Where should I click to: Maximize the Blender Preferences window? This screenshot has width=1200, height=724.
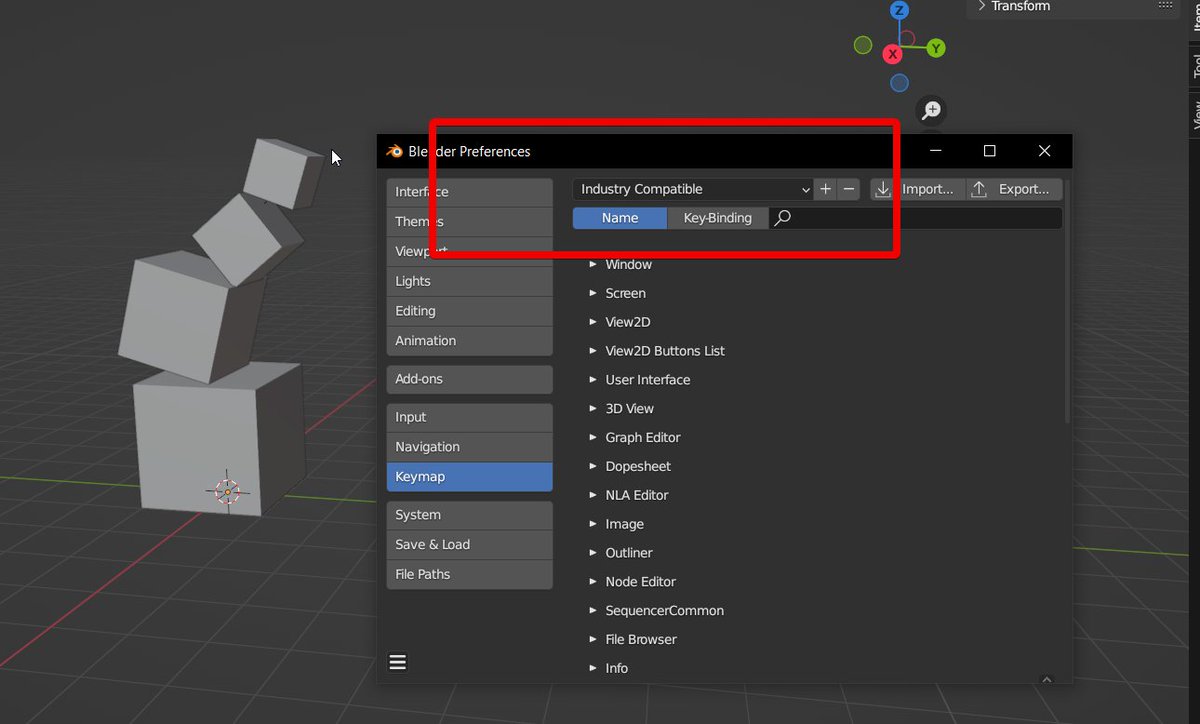tap(989, 151)
